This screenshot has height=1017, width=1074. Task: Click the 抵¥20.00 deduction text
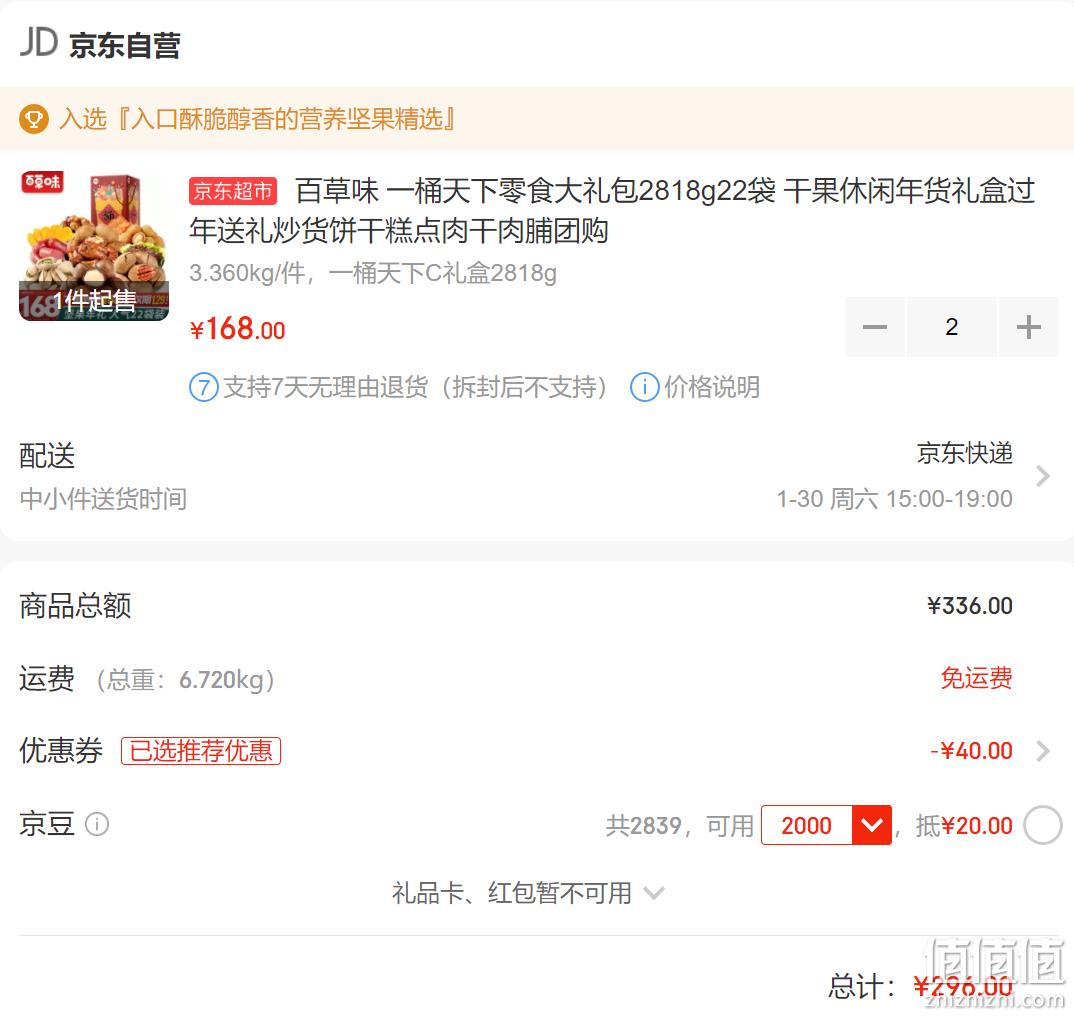[x=964, y=825]
